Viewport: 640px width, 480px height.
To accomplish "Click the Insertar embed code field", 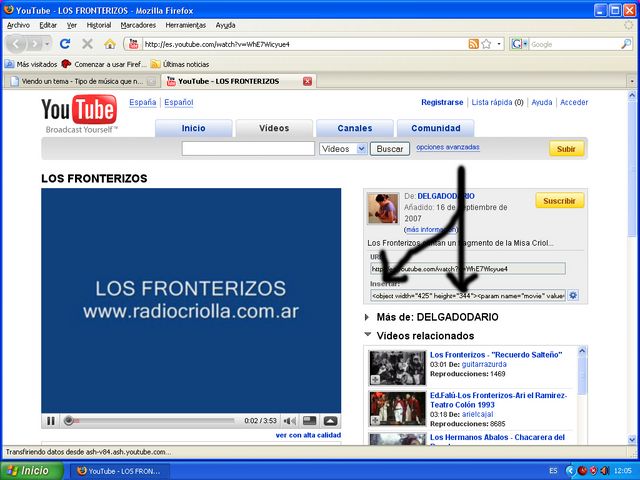I will tap(467, 296).
